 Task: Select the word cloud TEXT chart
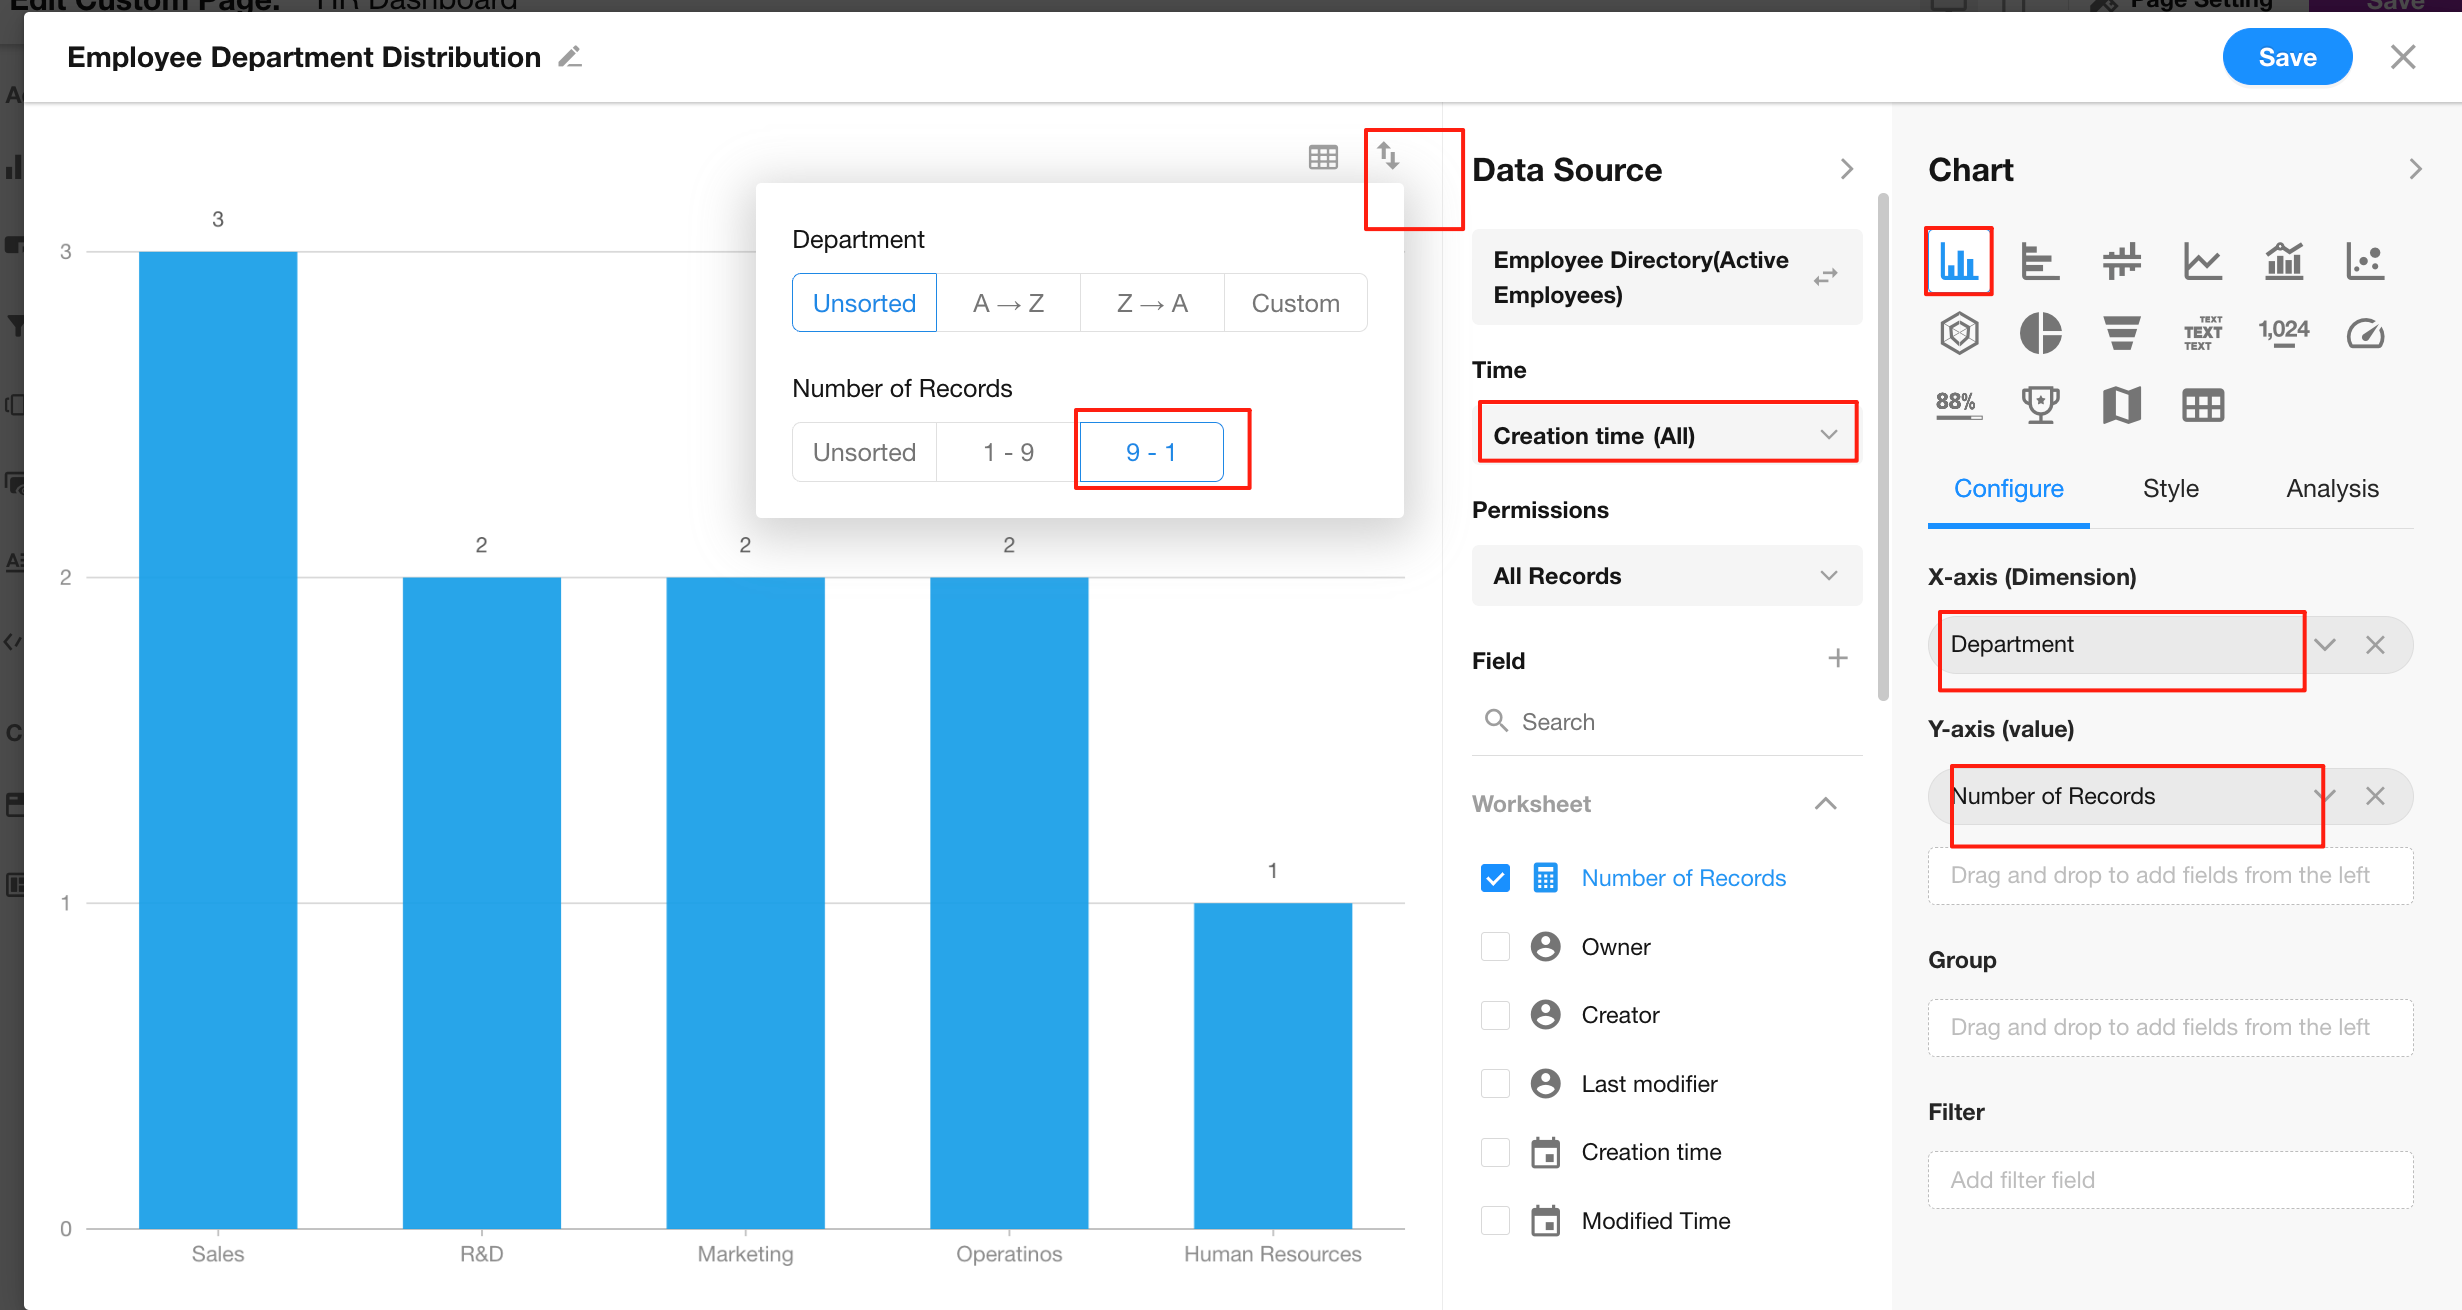click(2202, 333)
